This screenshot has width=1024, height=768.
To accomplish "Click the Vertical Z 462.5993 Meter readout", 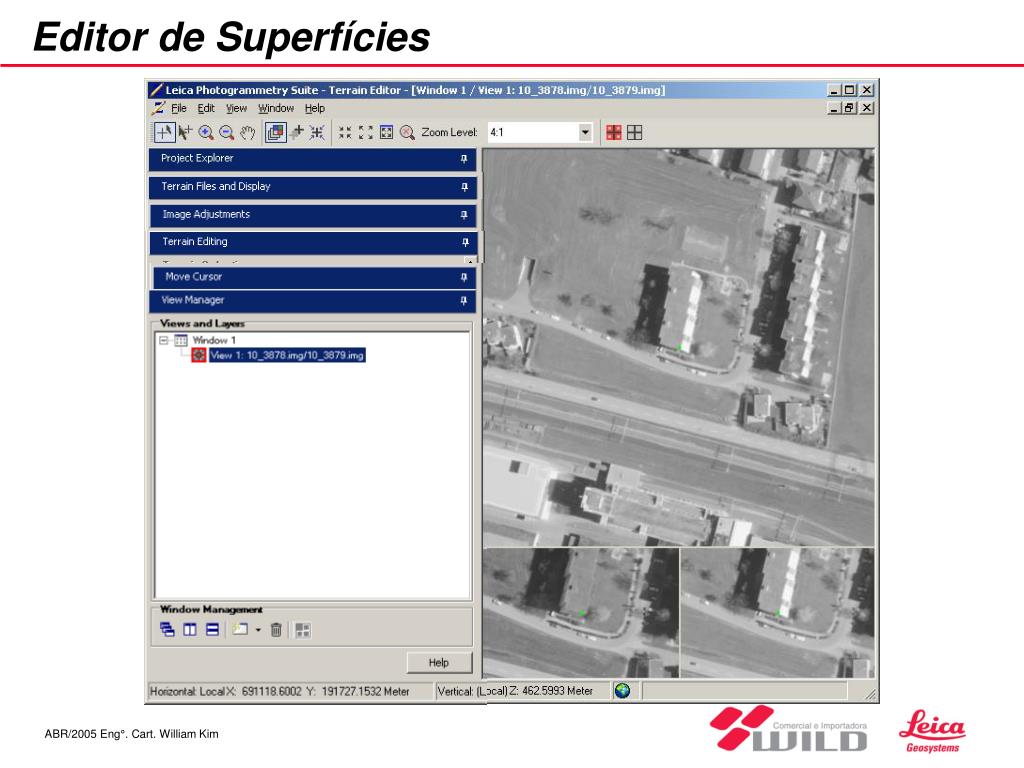I will [x=515, y=691].
